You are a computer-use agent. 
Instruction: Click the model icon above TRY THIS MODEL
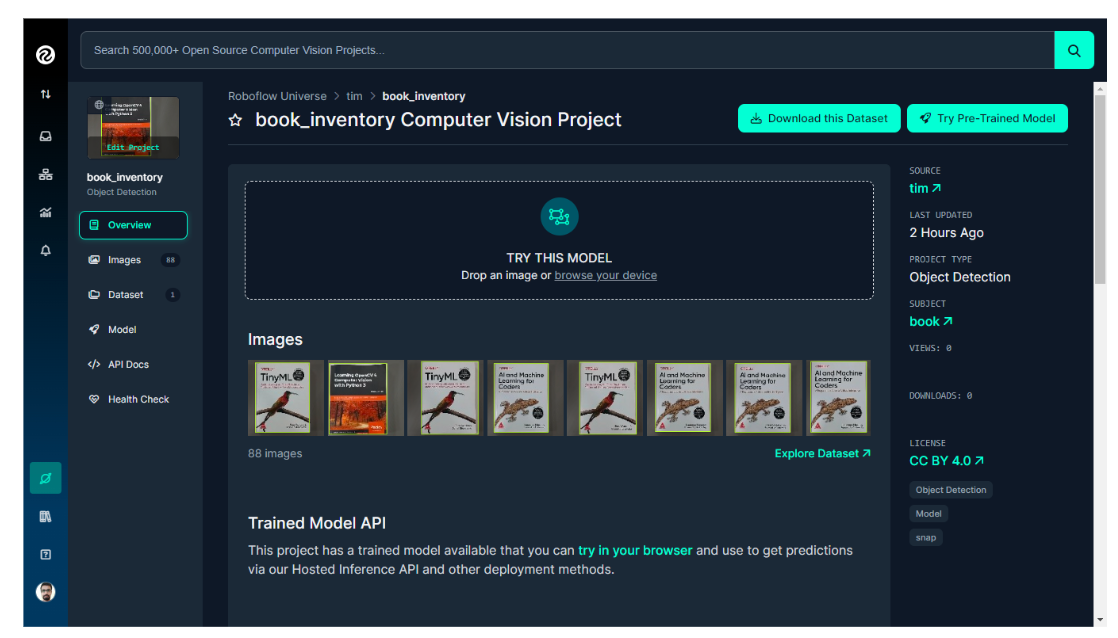tap(559, 216)
